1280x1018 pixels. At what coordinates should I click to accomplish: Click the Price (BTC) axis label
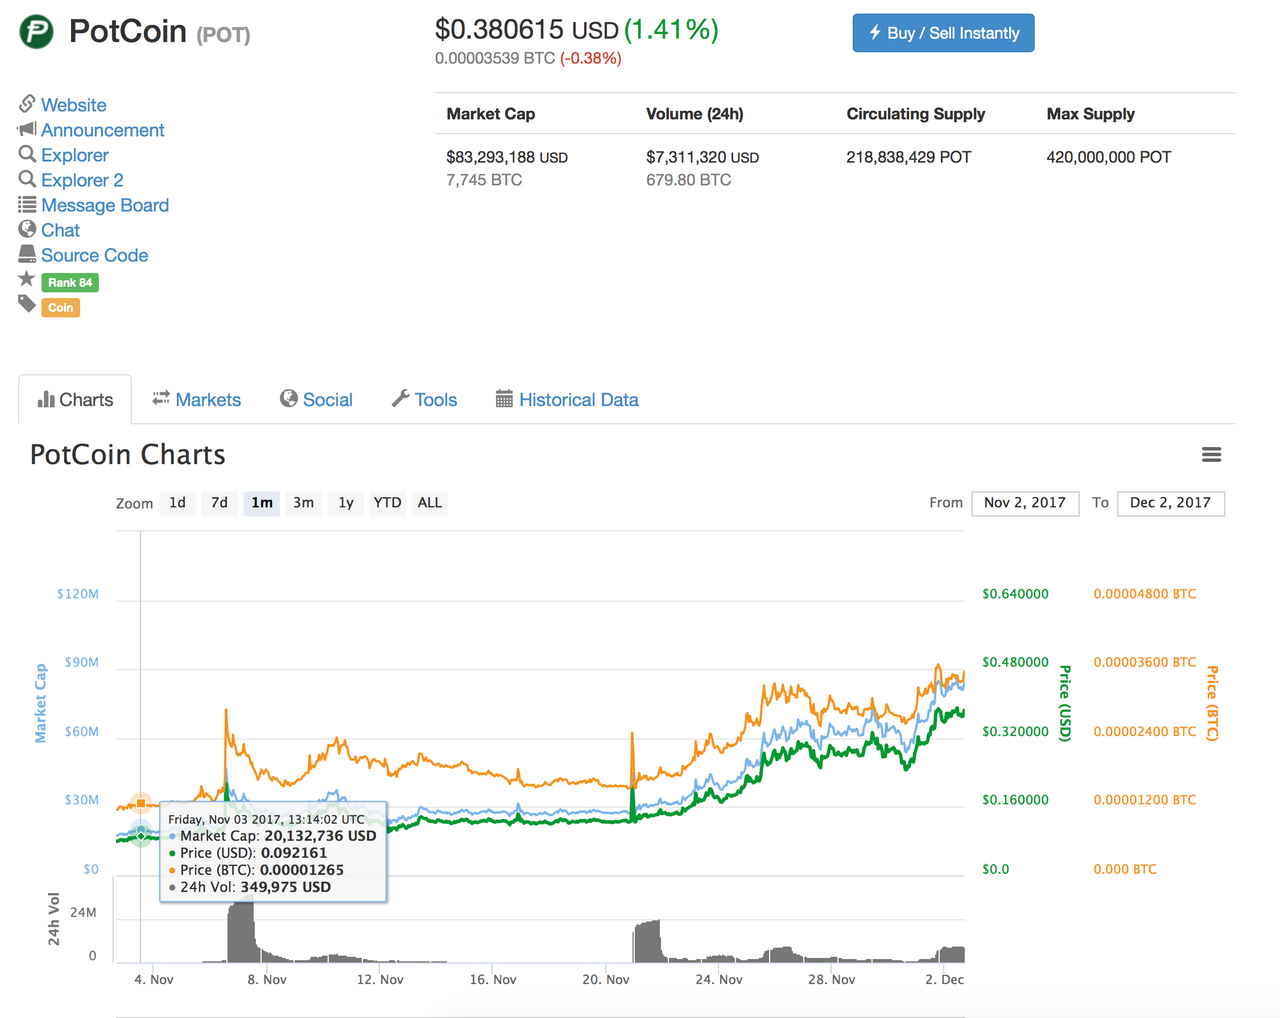tap(1212, 703)
